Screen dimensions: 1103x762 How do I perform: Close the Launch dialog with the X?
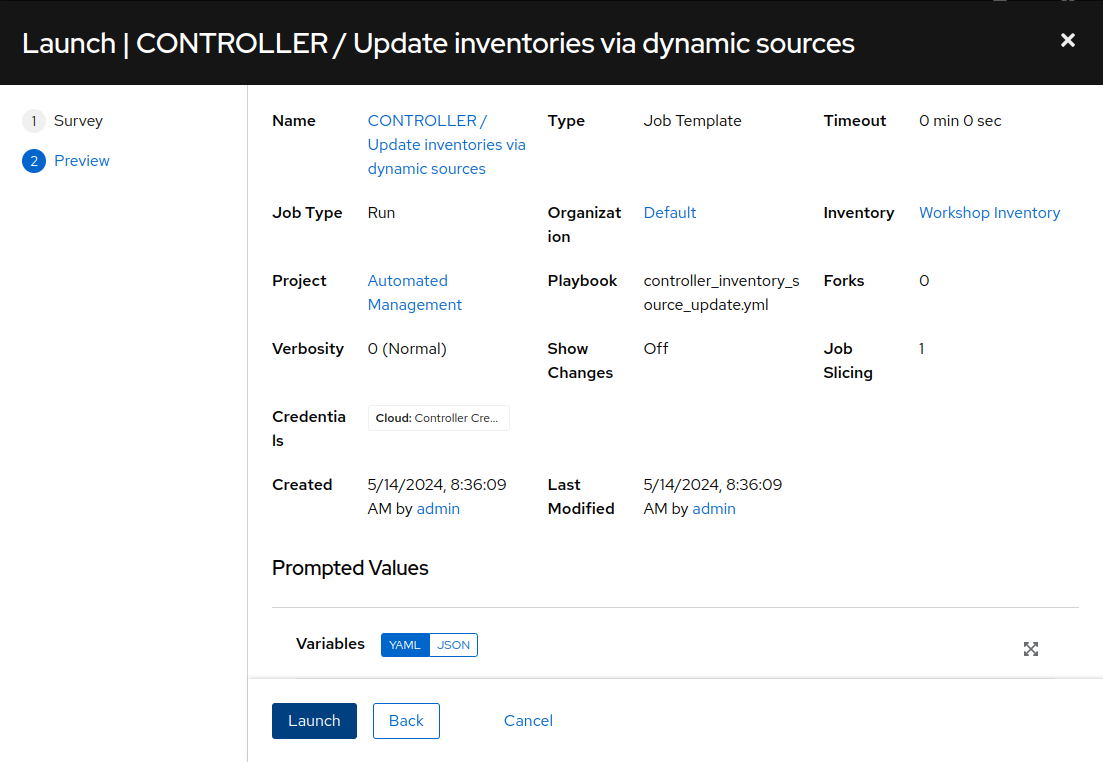point(1067,40)
